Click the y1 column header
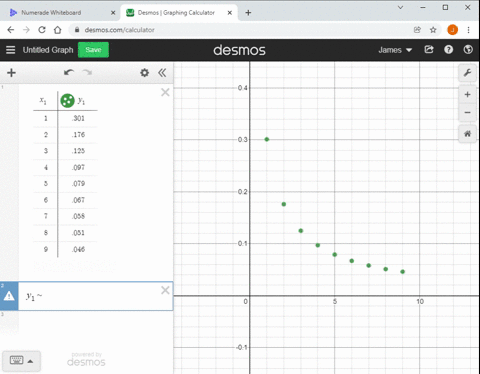The height and width of the screenshot is (374, 480). click(81, 100)
